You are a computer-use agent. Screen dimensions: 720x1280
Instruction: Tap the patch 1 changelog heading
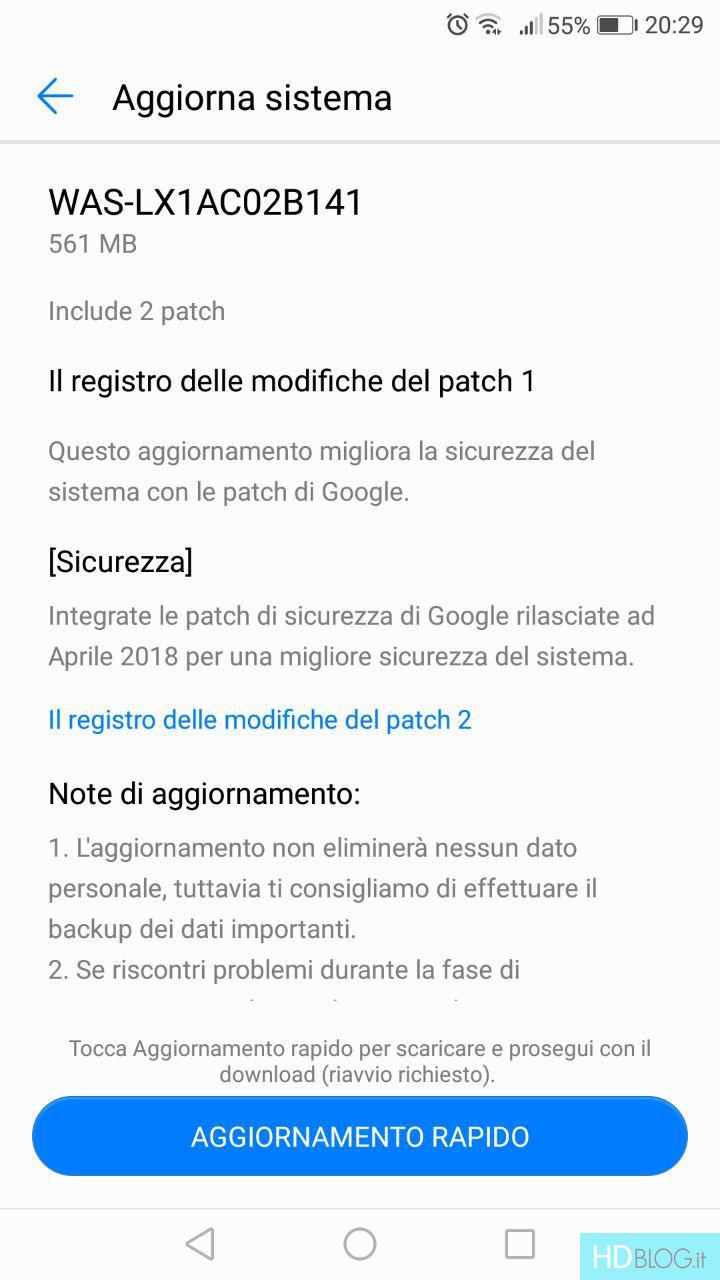(x=291, y=381)
